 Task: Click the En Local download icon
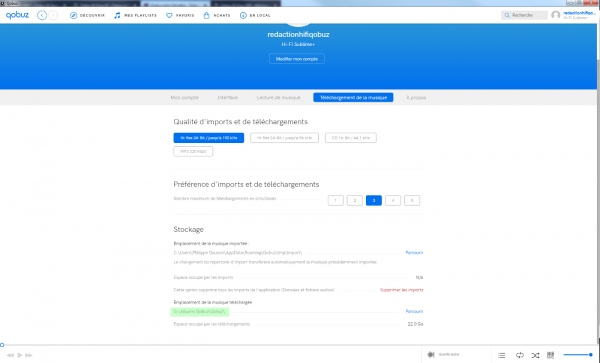[x=243, y=15]
